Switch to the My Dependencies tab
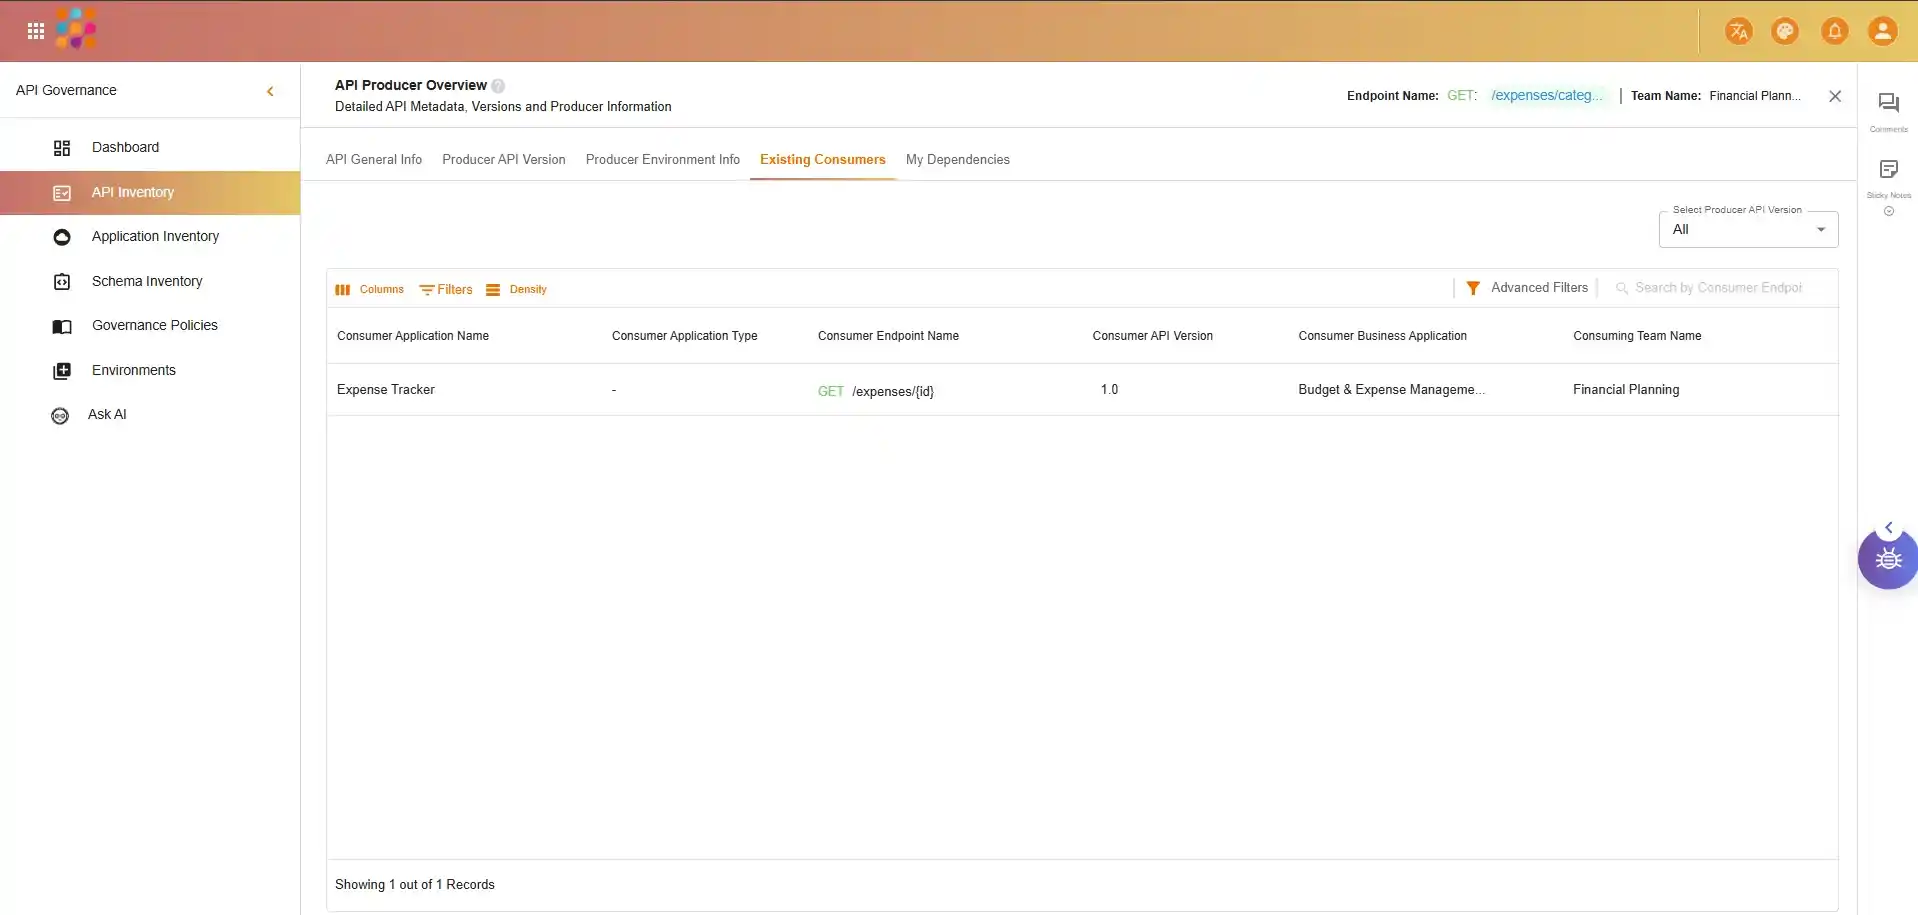 click(957, 160)
